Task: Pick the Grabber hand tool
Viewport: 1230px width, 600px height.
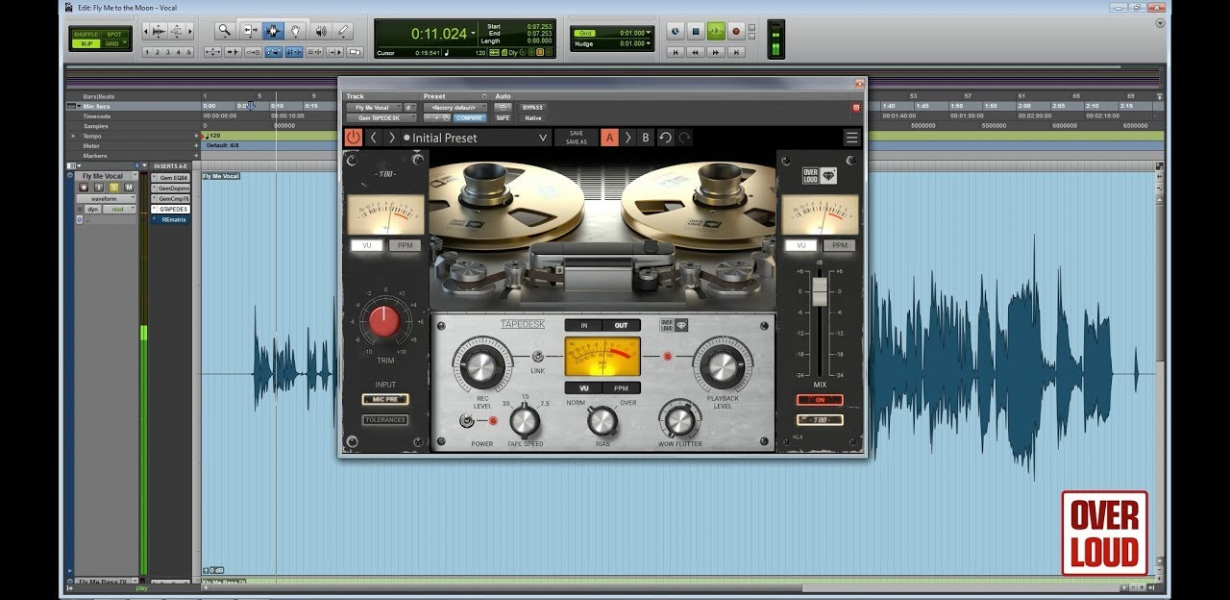Action: [x=296, y=31]
